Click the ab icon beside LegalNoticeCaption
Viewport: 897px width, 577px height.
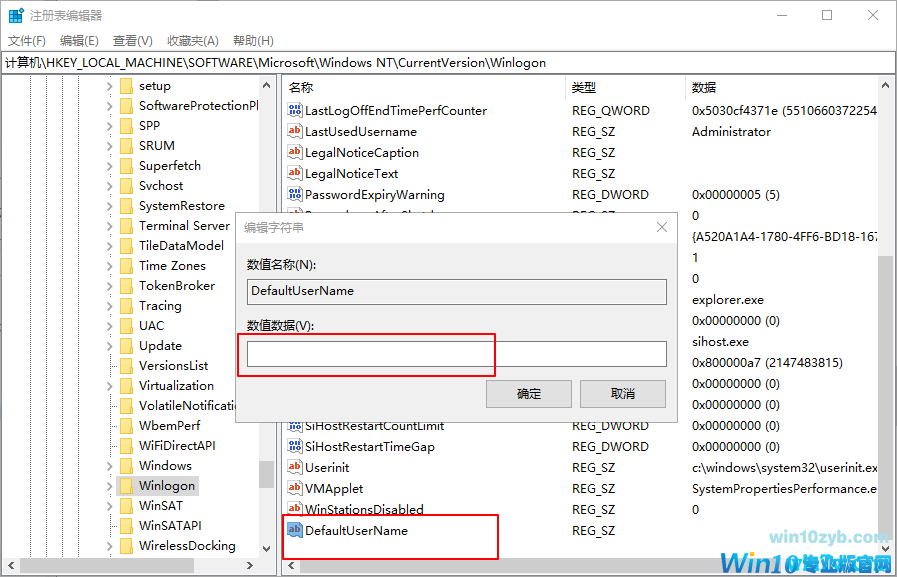(294, 152)
